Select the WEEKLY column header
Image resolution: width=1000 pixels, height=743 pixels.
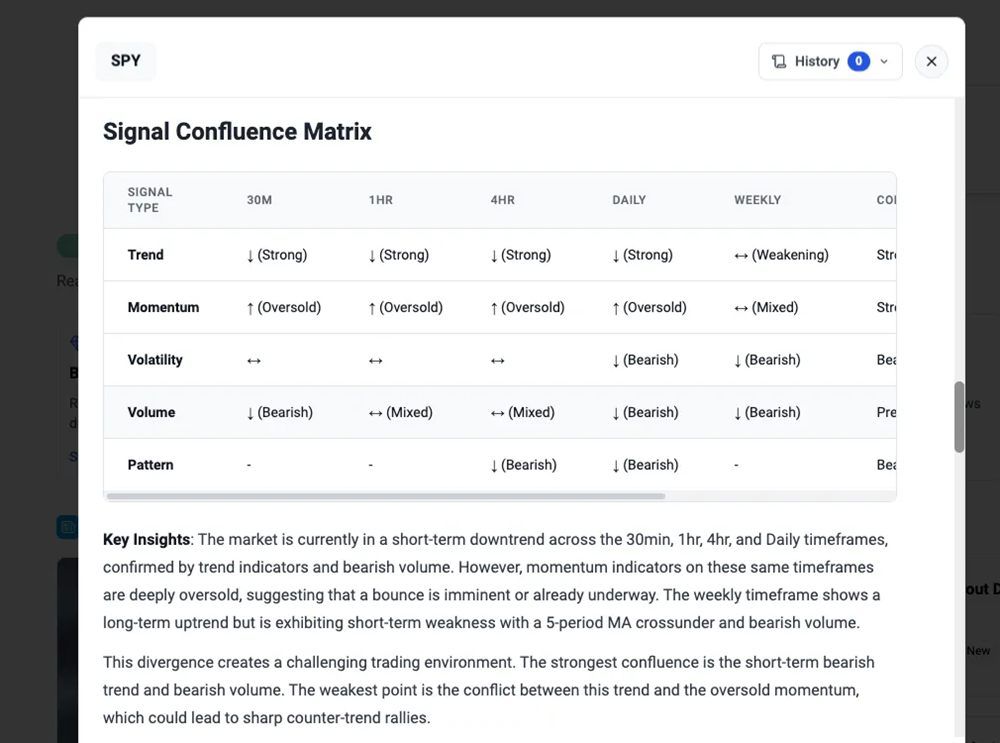tap(757, 200)
